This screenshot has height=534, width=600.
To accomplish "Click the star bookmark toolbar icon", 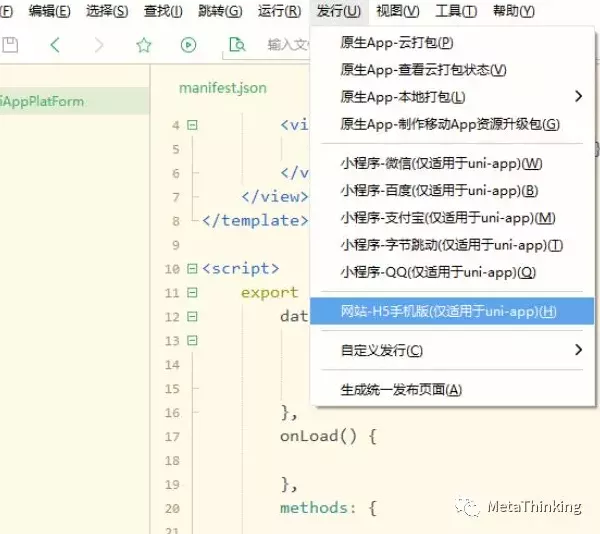I will pyautogui.click(x=144, y=45).
